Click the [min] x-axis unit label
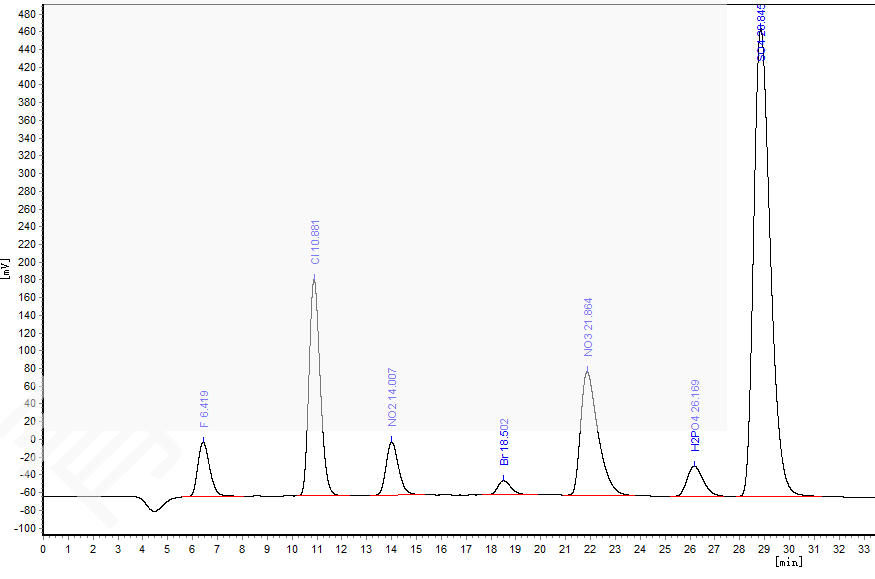This screenshot has height=579, width=875. coord(789,563)
